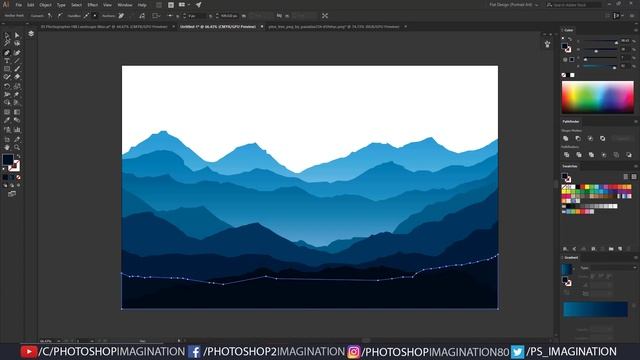Viewport: 640px width, 360px height.
Task: Select the Column Graph tool
Action: tap(17, 130)
